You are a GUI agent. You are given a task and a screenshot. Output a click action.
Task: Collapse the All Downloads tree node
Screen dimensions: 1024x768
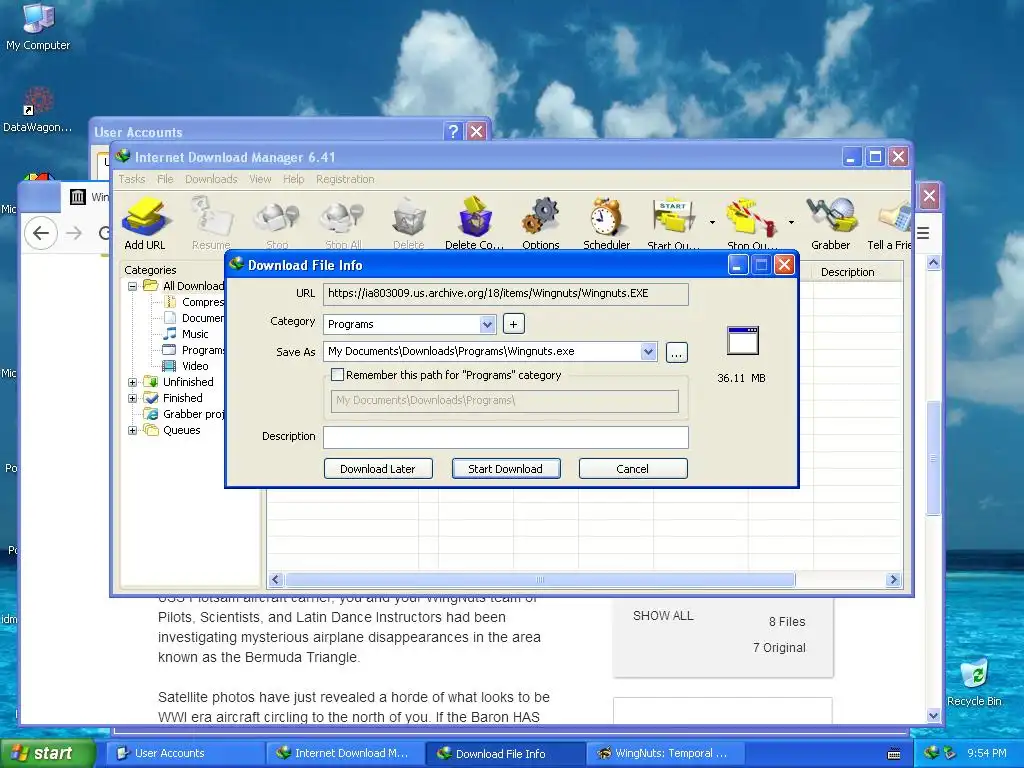click(133, 286)
